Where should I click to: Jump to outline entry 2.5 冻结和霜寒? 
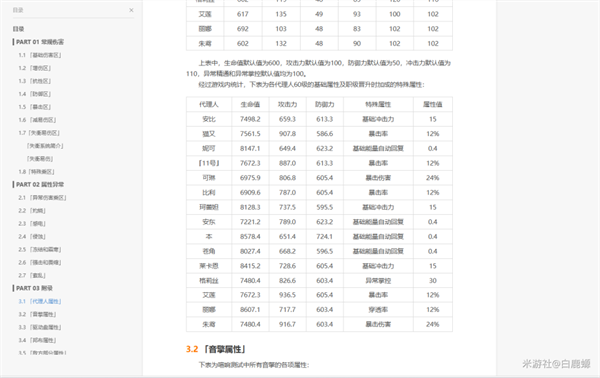40,249
